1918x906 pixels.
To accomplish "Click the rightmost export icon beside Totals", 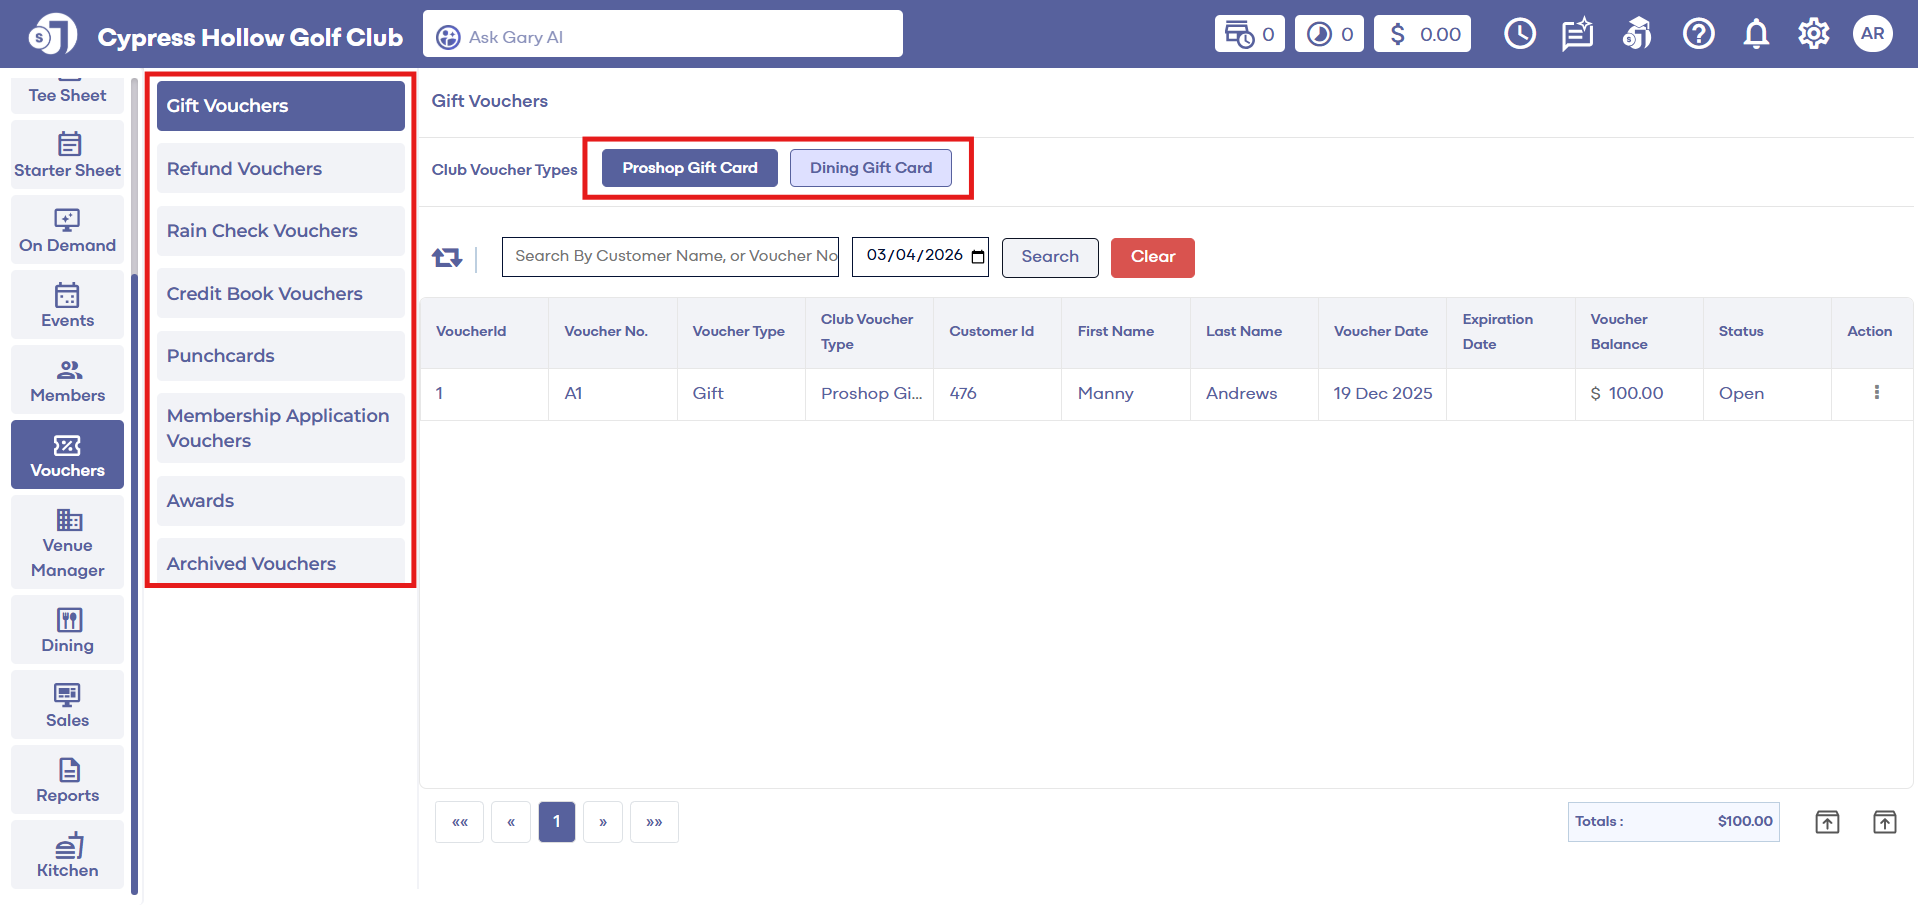I will click(x=1884, y=822).
